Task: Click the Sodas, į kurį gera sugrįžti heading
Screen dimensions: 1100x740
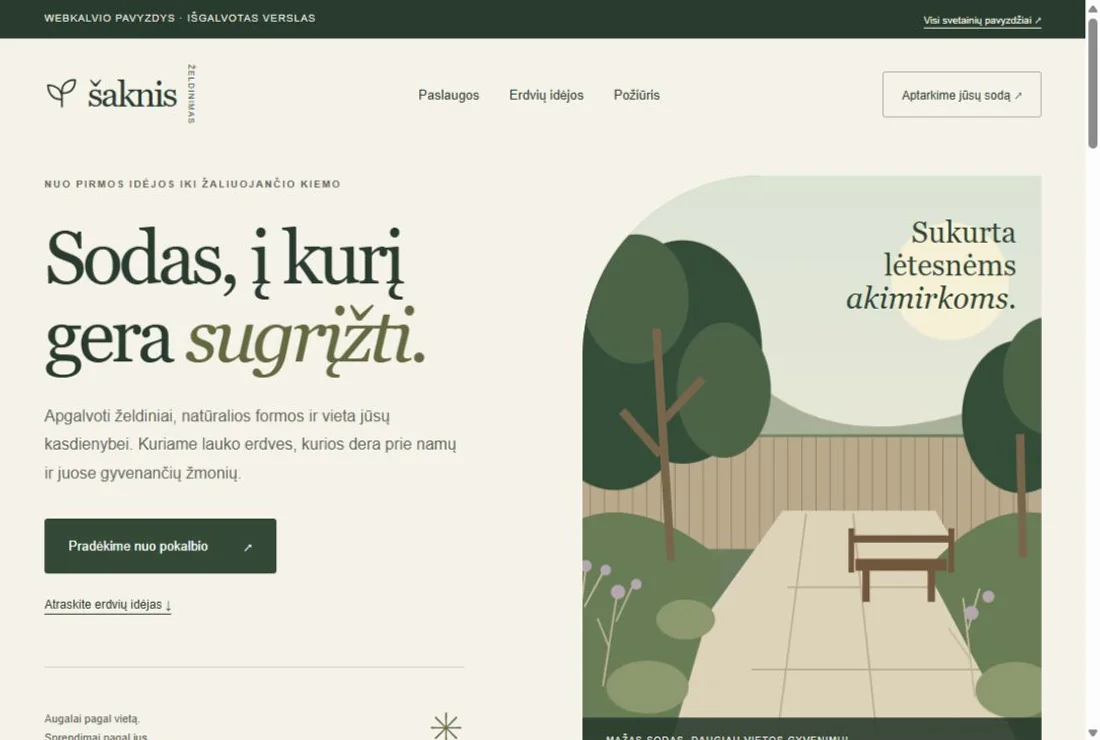Action: click(235, 301)
